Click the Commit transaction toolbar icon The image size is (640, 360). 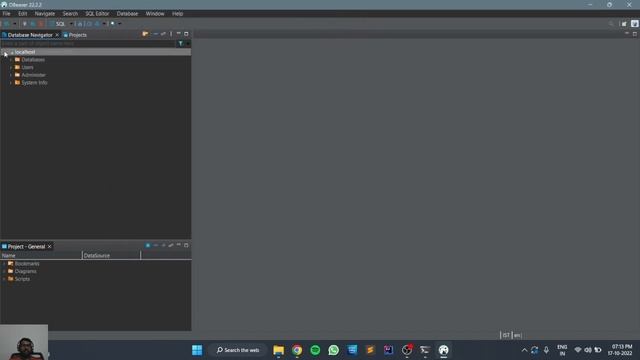[80, 24]
